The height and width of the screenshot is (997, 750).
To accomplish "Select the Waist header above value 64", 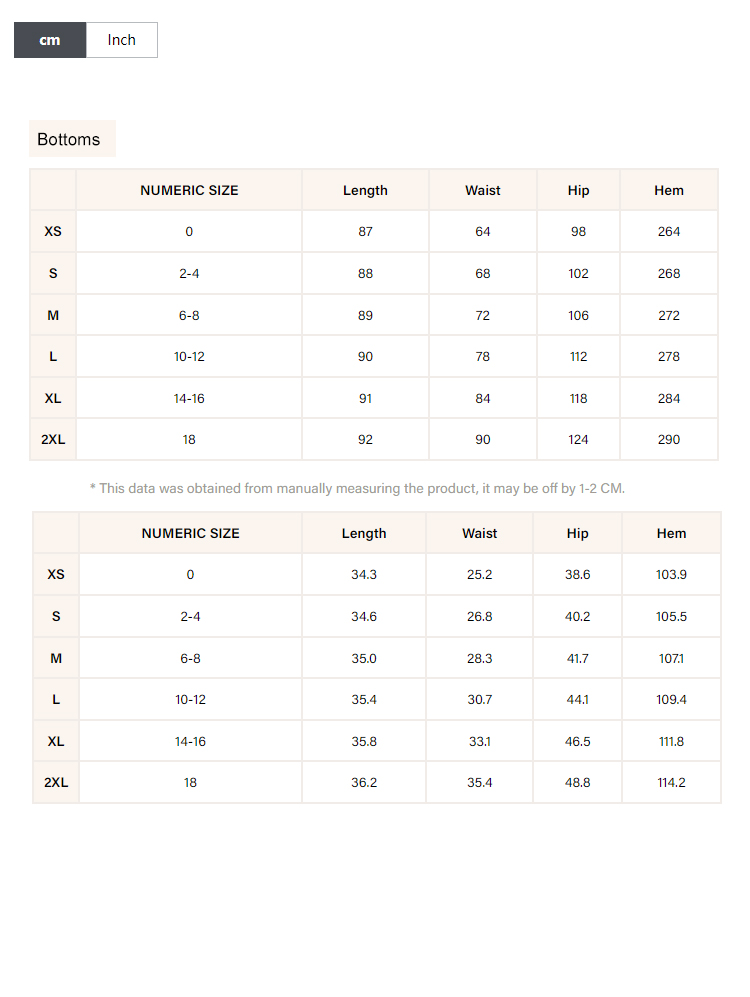I will click(x=483, y=190).
